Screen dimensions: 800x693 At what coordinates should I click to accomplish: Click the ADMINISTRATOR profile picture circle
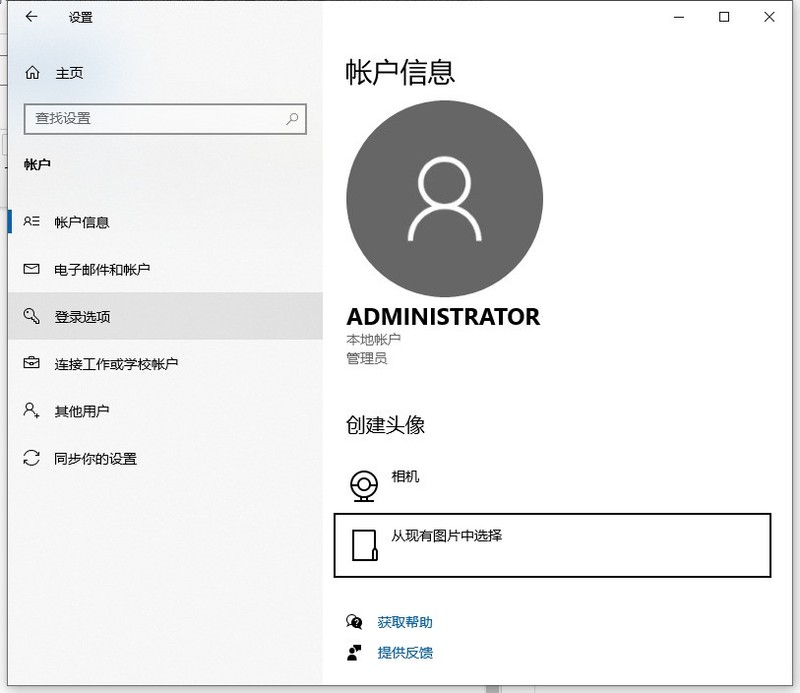pyautogui.click(x=443, y=198)
